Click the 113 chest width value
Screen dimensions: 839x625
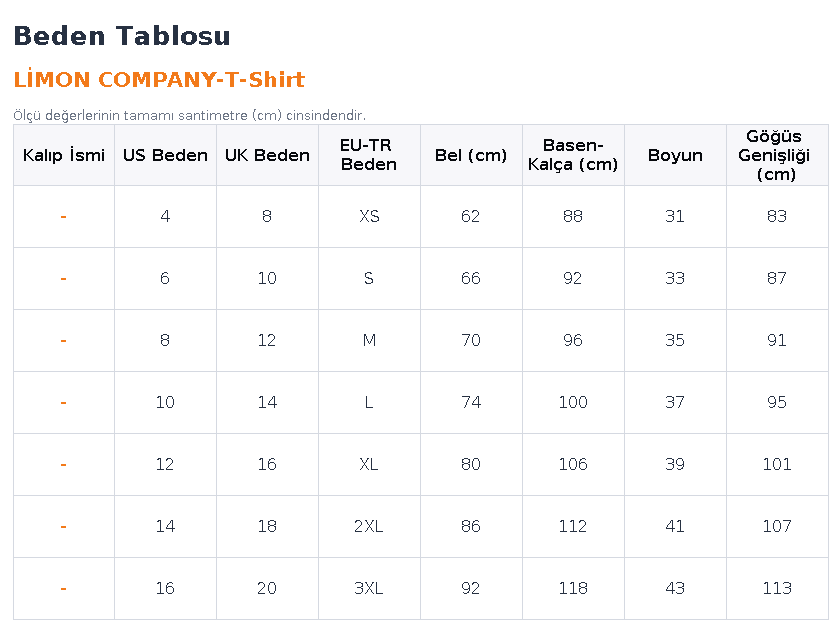point(777,589)
